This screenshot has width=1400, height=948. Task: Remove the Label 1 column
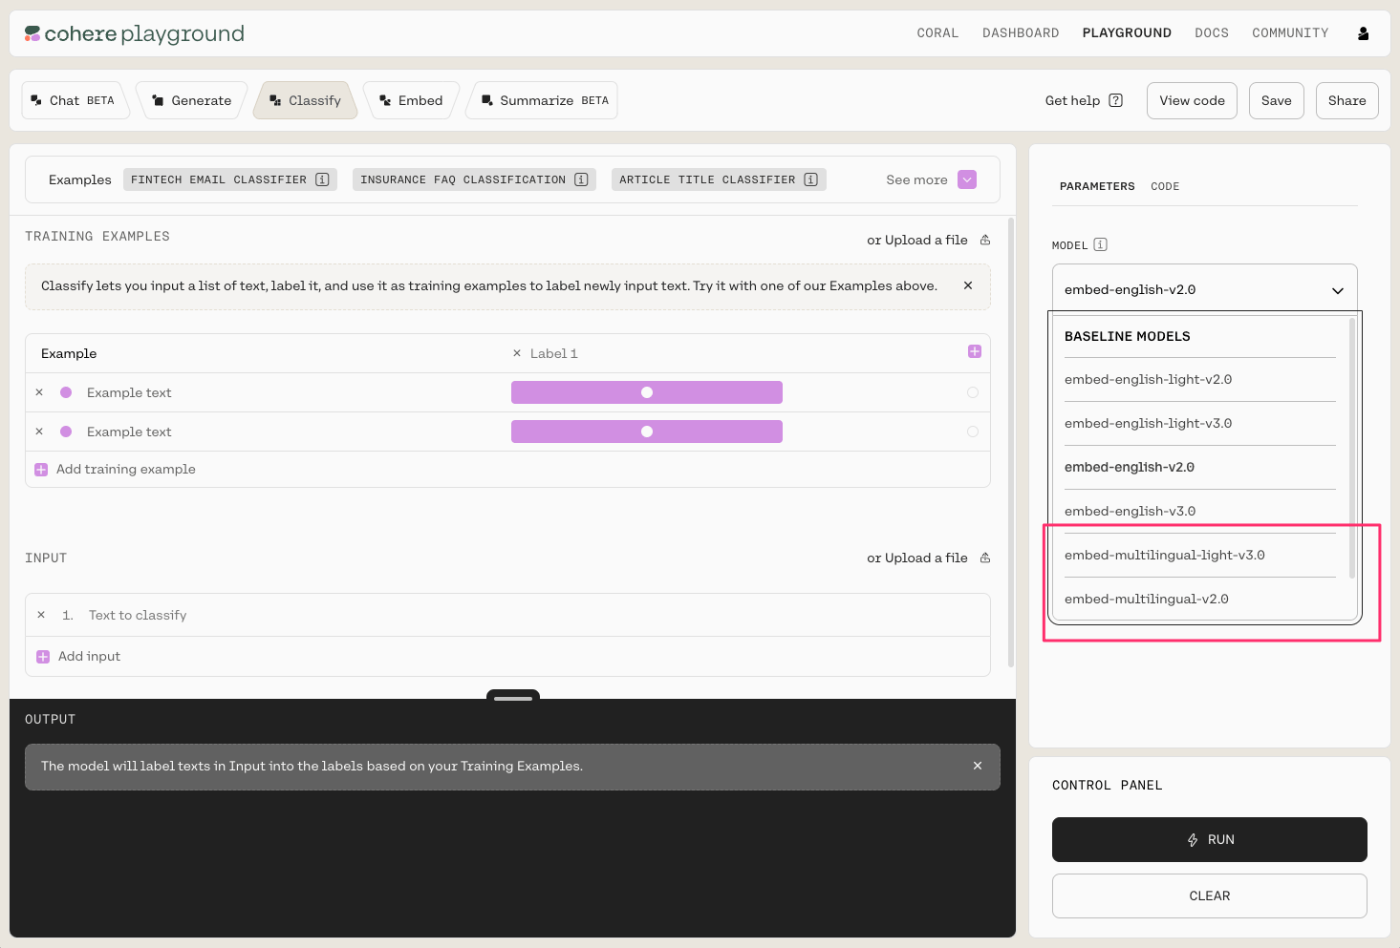tap(517, 353)
